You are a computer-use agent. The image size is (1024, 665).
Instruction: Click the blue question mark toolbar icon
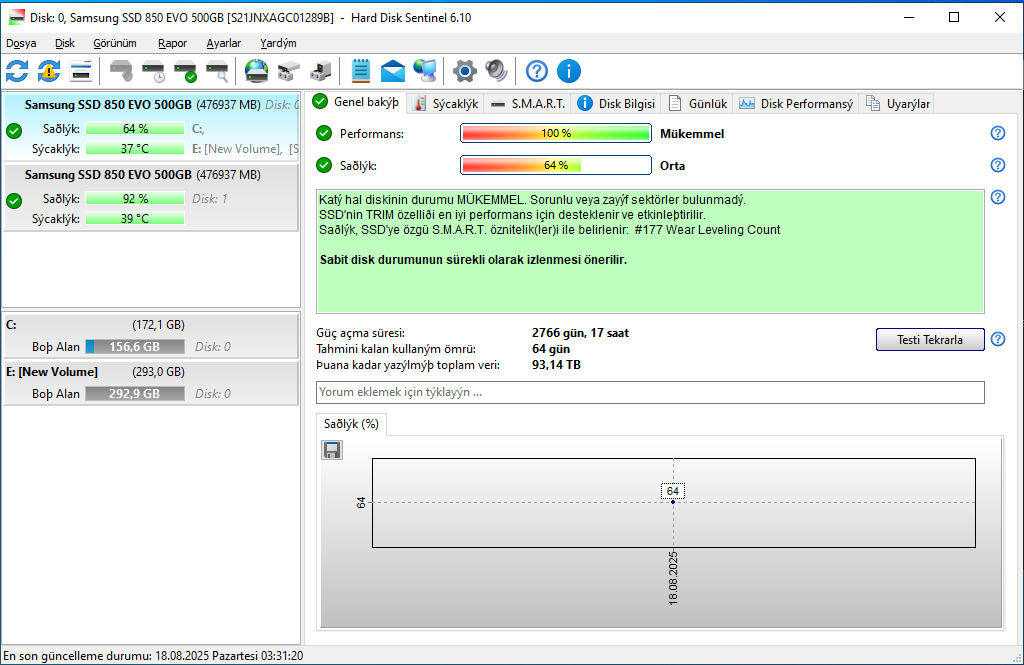(537, 71)
